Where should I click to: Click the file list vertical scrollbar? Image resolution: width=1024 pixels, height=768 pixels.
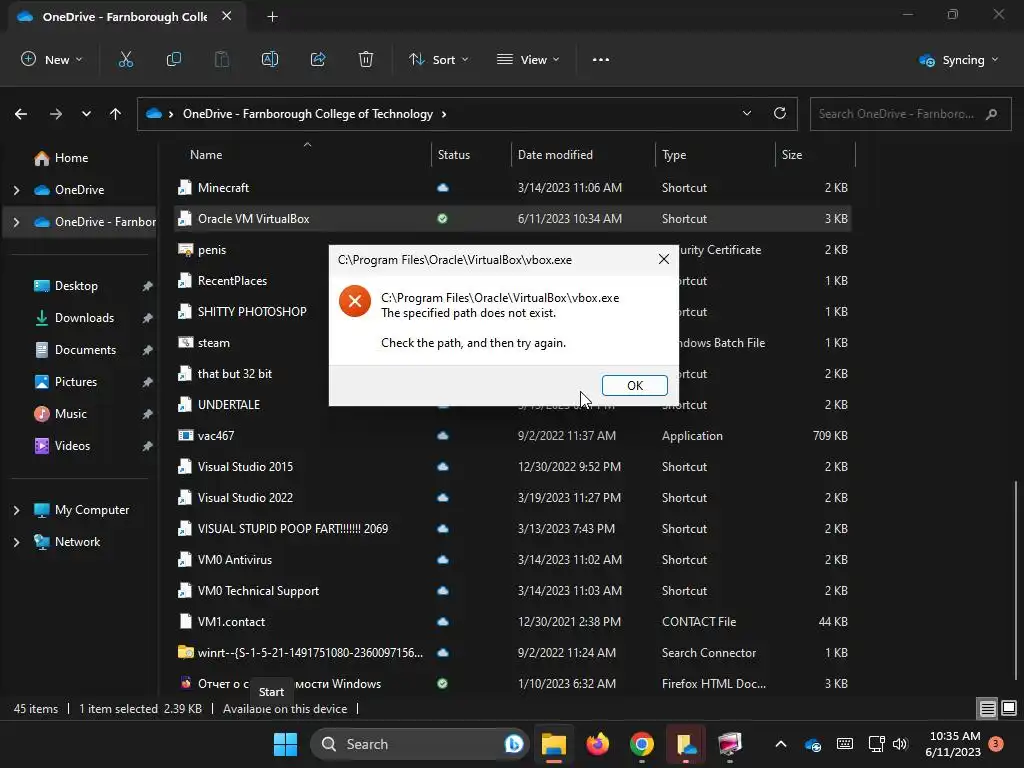(1016, 581)
